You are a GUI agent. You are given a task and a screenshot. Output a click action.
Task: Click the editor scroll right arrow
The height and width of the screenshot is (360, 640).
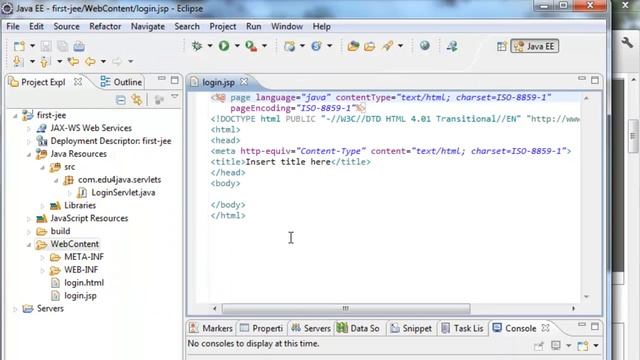click(x=573, y=309)
